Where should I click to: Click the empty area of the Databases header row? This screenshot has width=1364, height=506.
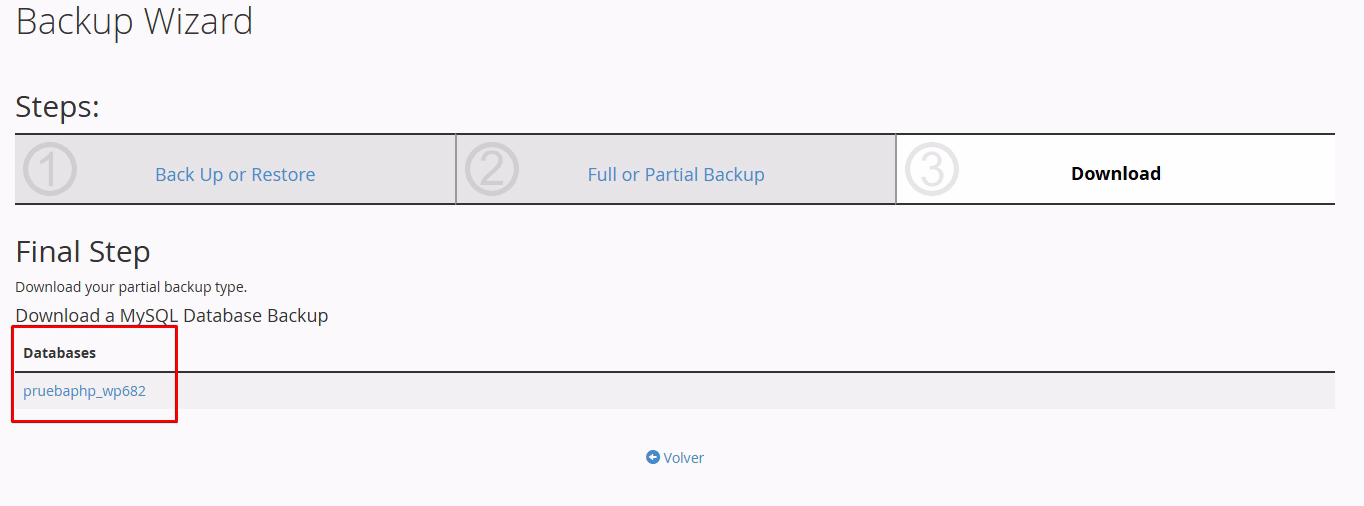coord(700,353)
